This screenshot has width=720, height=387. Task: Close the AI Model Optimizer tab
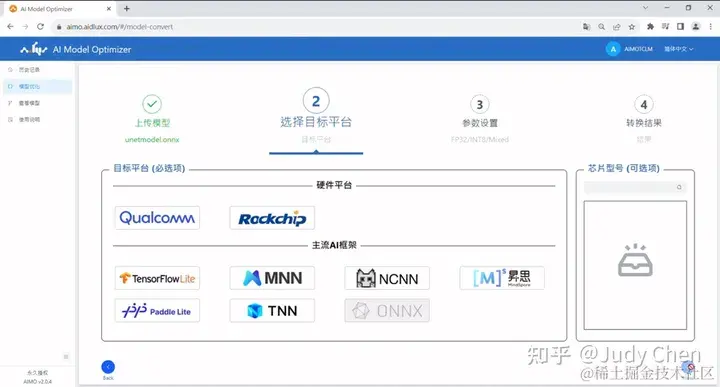109,8
